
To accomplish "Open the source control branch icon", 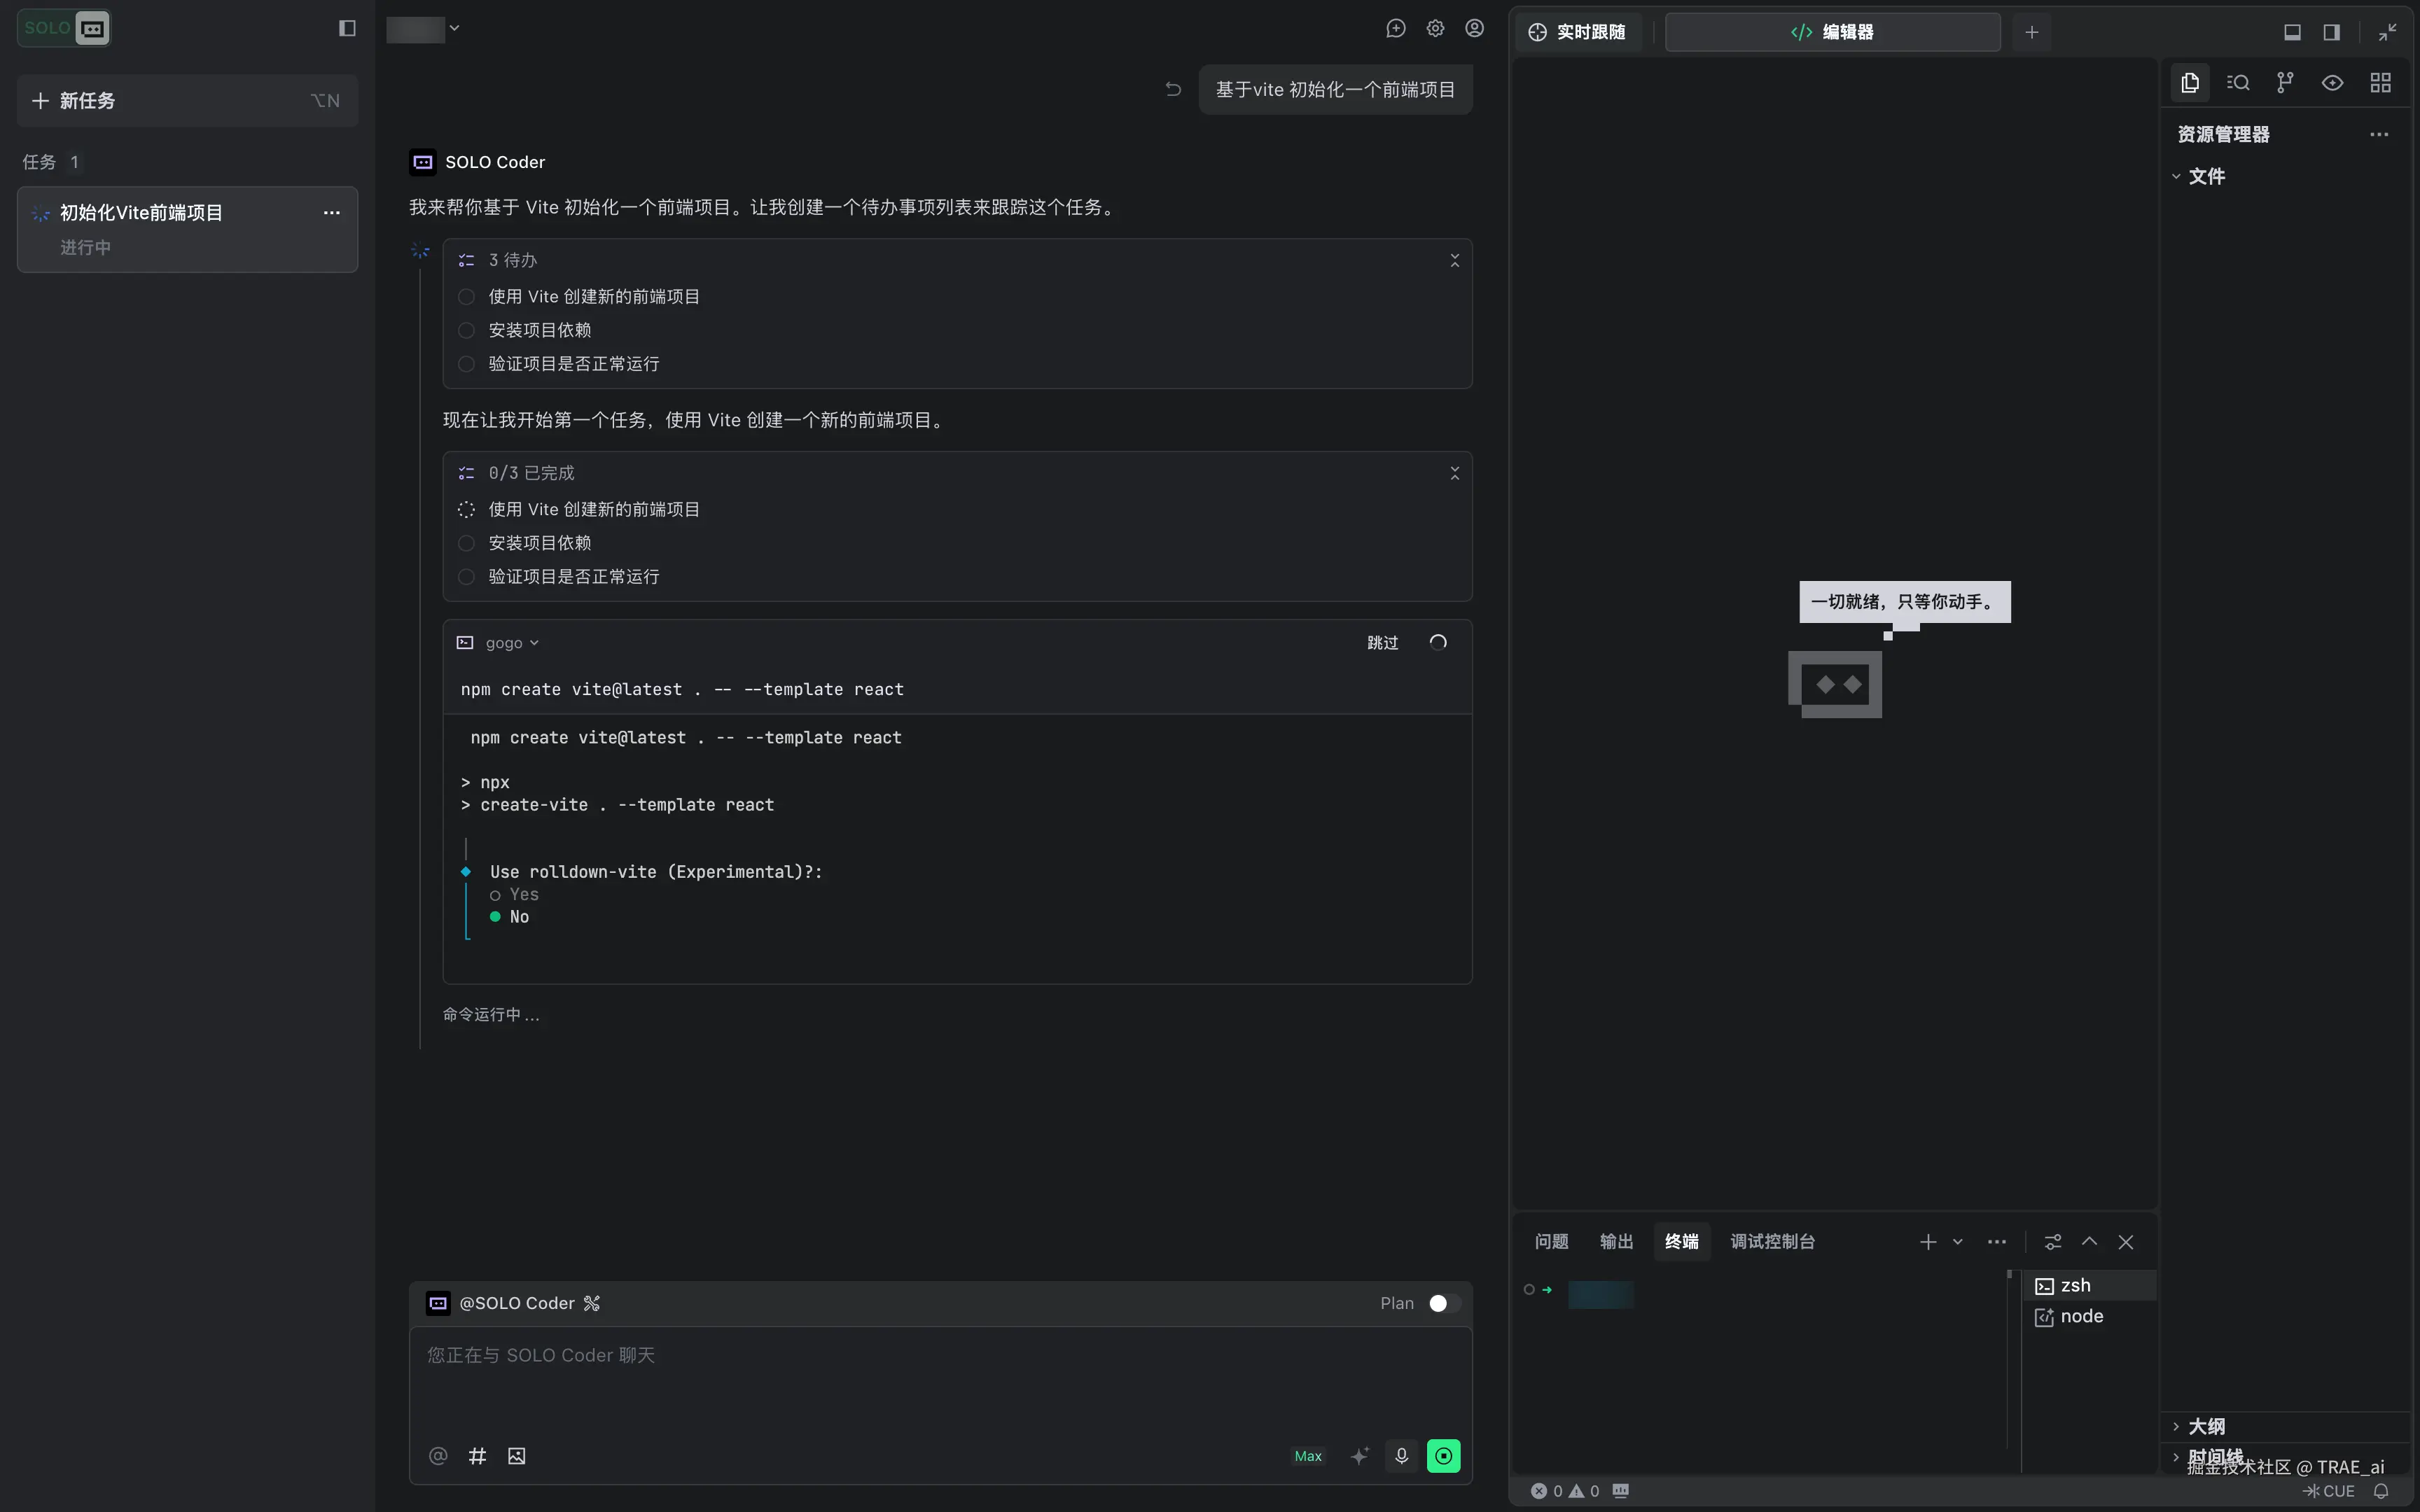I will (x=2285, y=83).
